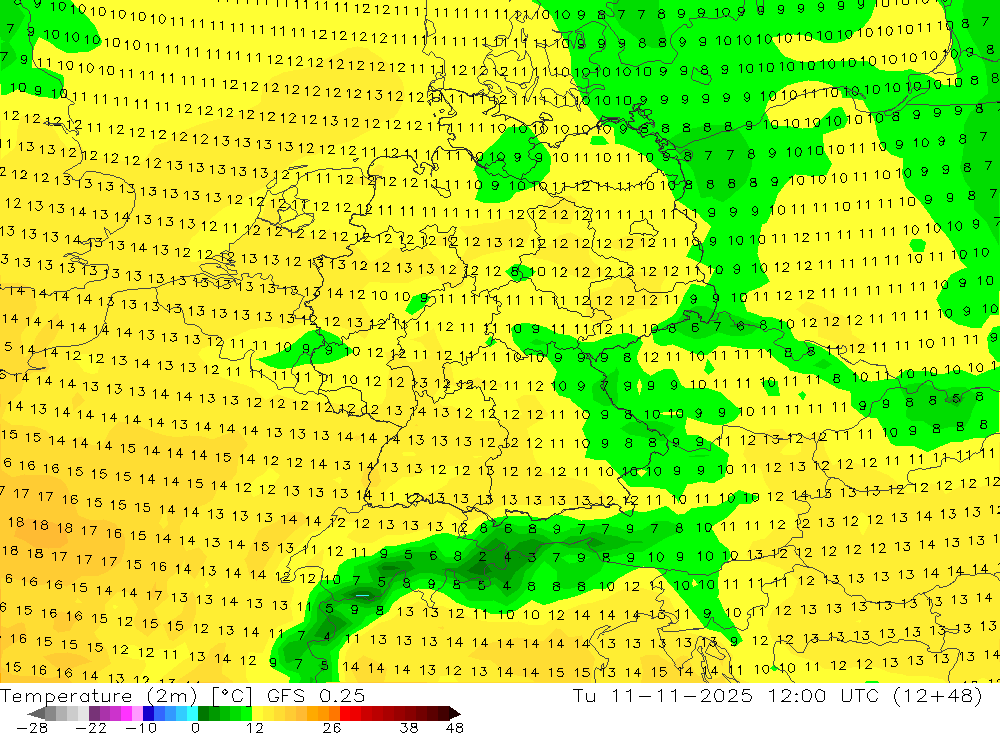Click the "38" legend label

click(409, 728)
